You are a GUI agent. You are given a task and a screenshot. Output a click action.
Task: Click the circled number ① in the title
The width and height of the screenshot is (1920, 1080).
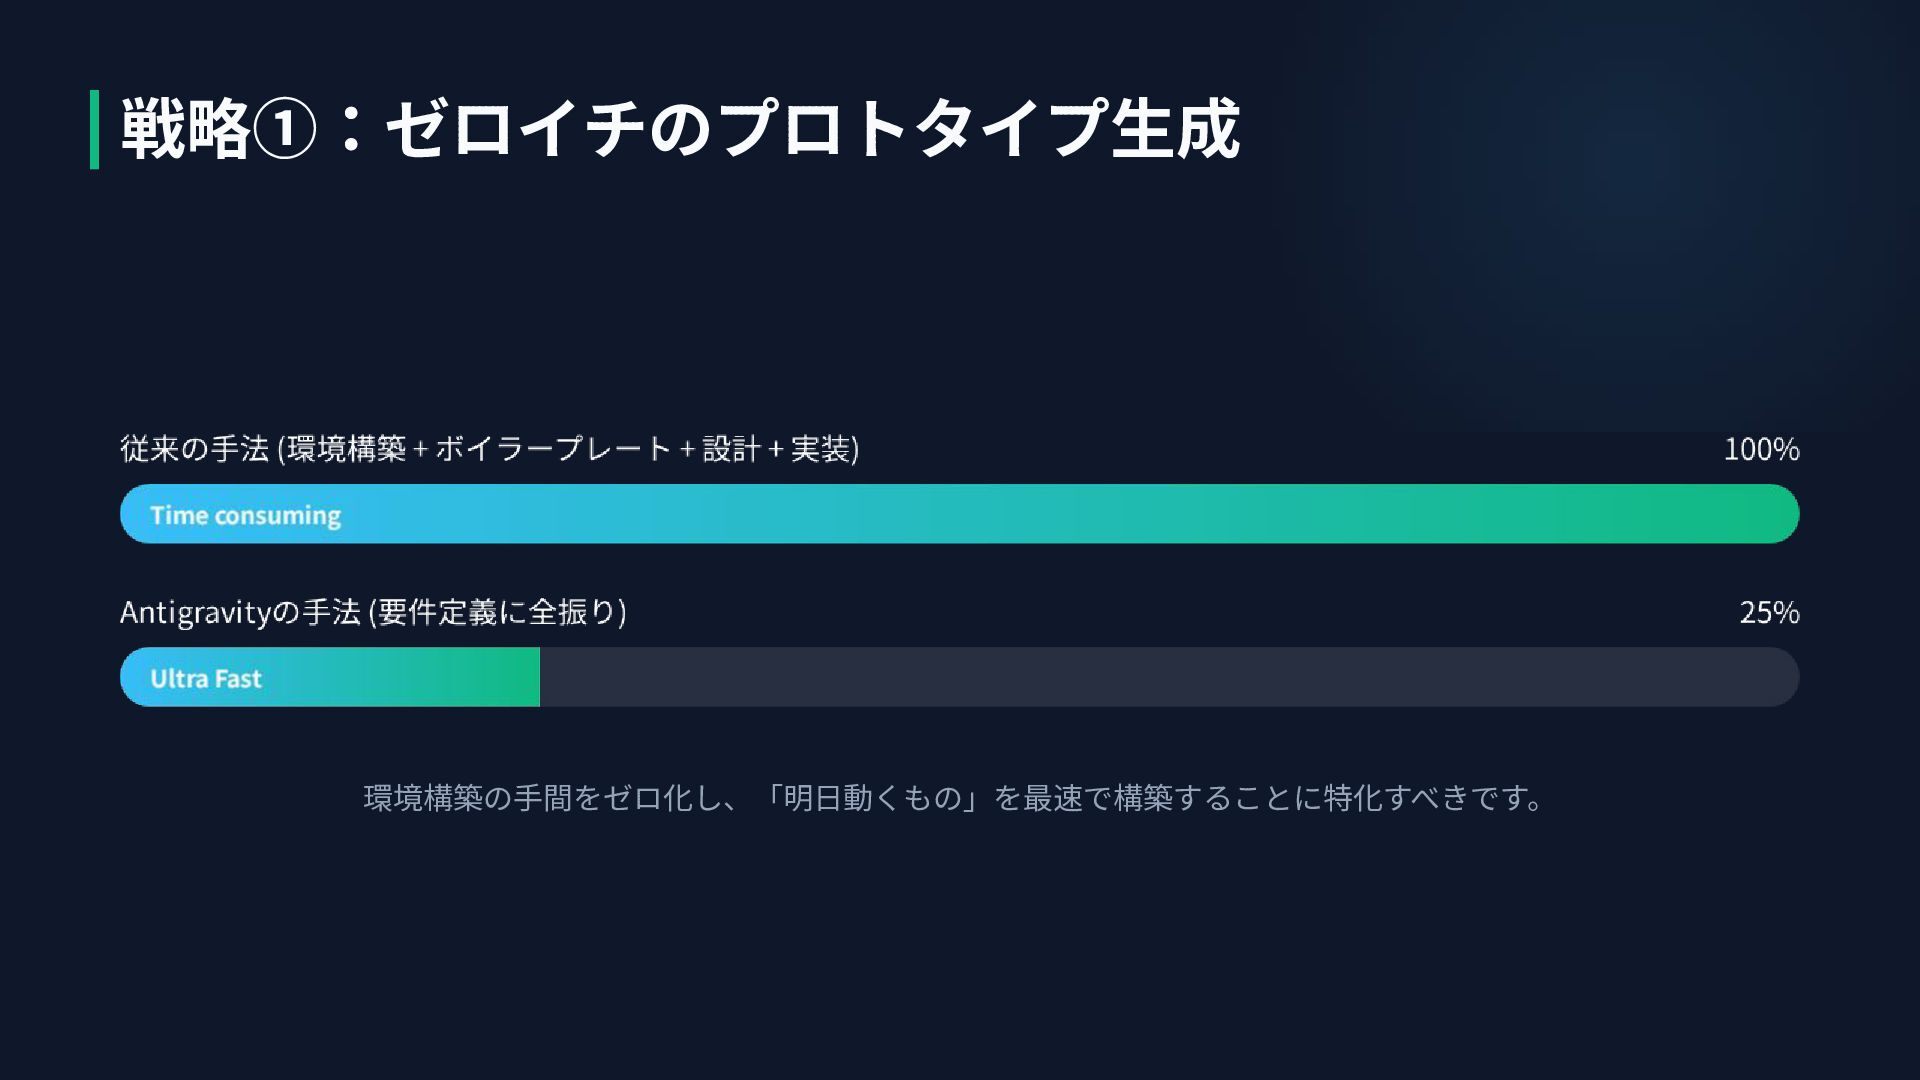click(x=284, y=130)
